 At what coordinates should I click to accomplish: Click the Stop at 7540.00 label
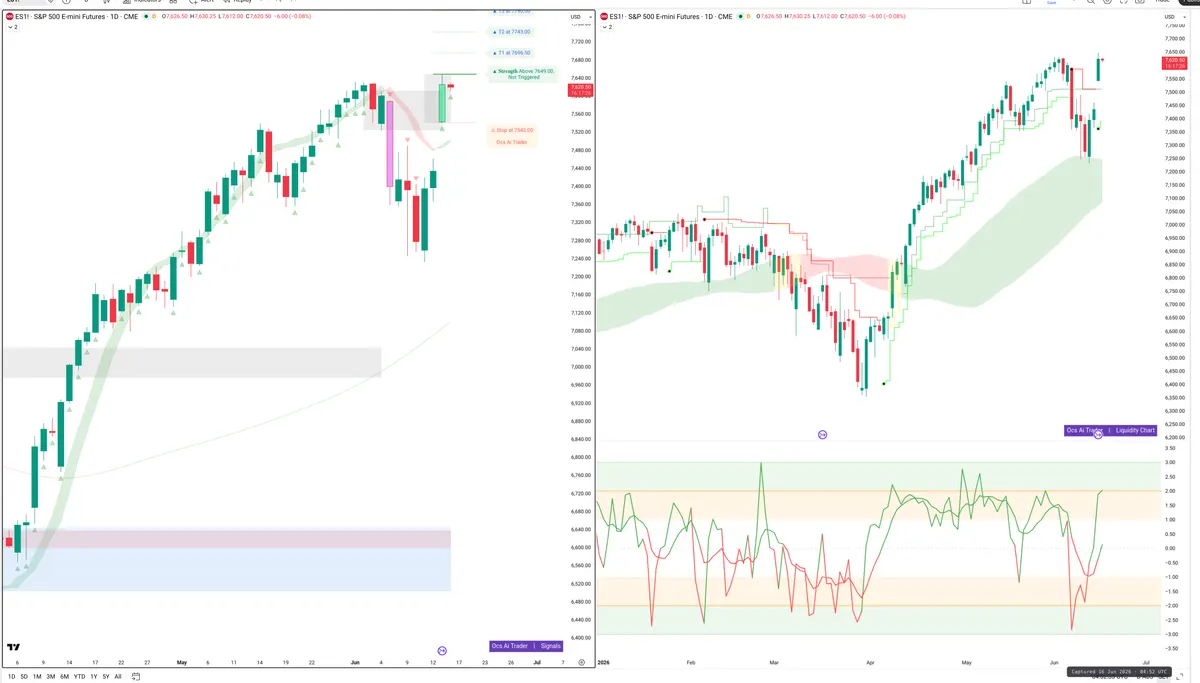512,130
